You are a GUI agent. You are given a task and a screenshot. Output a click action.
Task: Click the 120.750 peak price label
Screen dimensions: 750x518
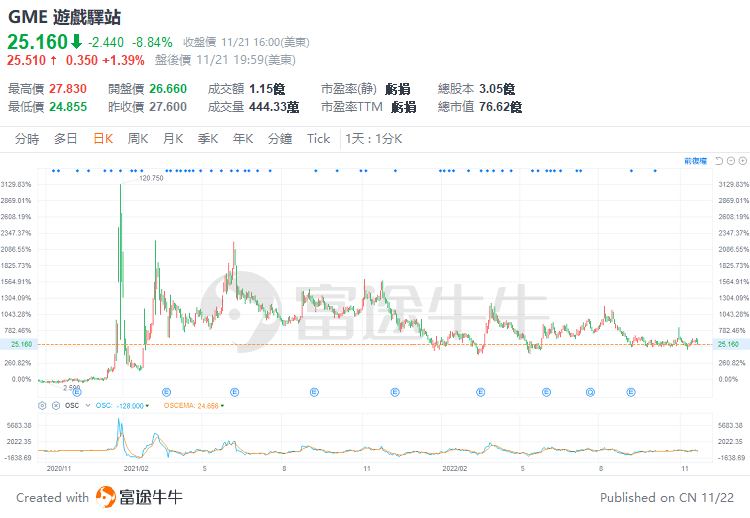(x=151, y=178)
